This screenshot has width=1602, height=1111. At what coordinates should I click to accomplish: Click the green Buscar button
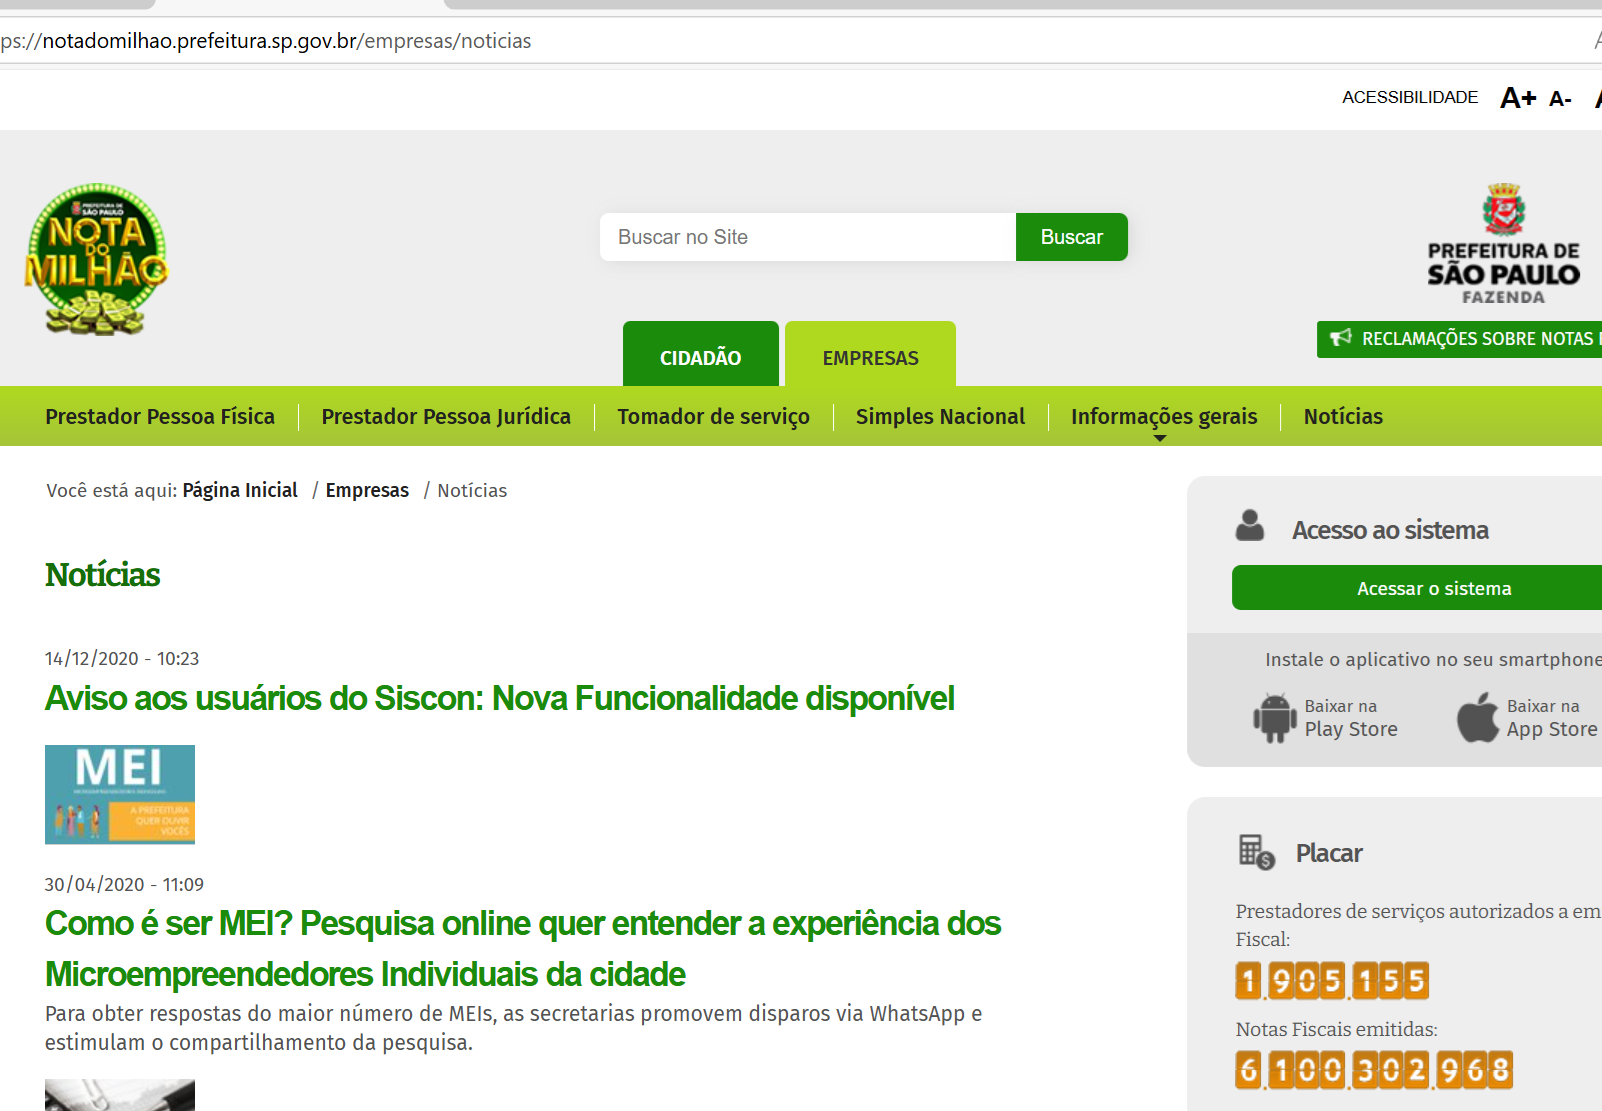[x=1072, y=237]
